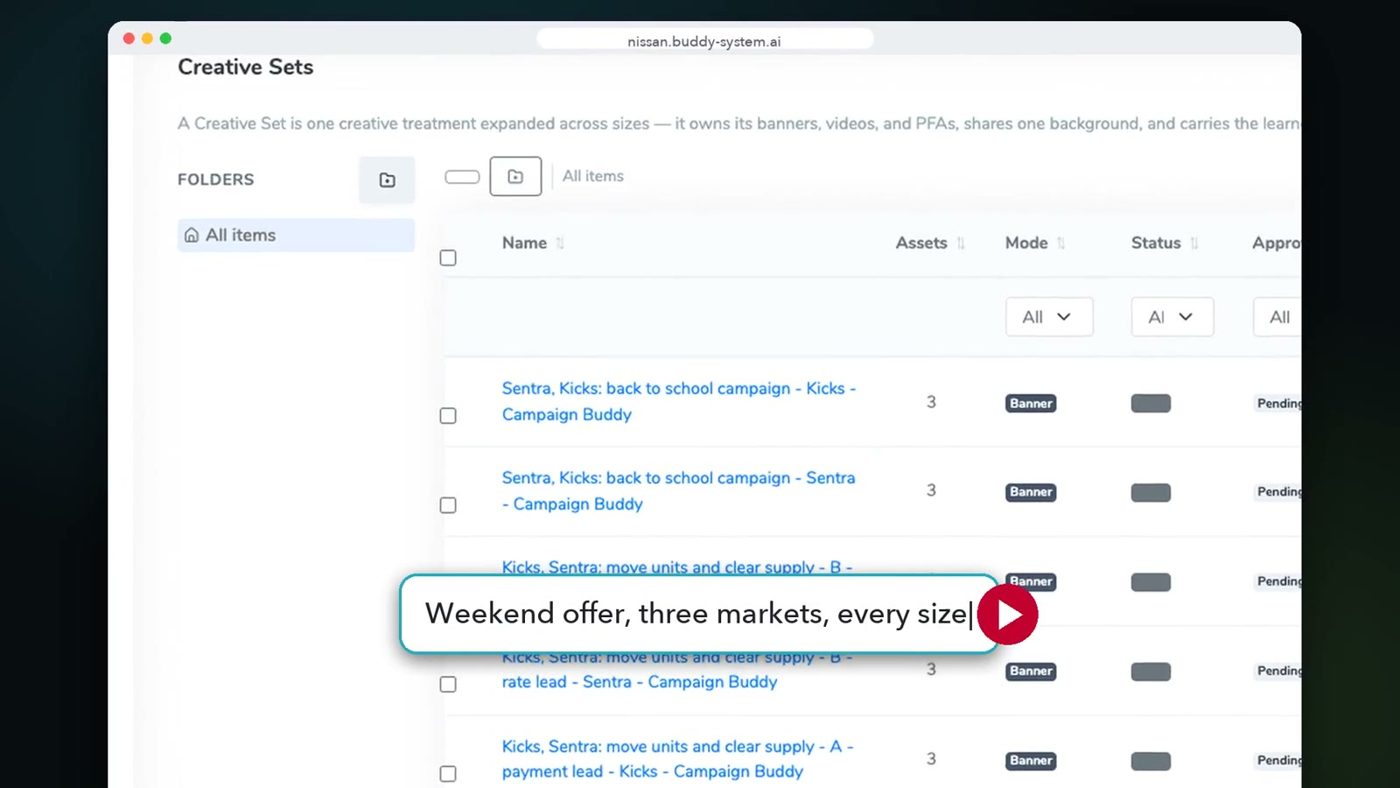
Task: Click the Banner badge in payment lead Kicks row
Action: point(1031,760)
